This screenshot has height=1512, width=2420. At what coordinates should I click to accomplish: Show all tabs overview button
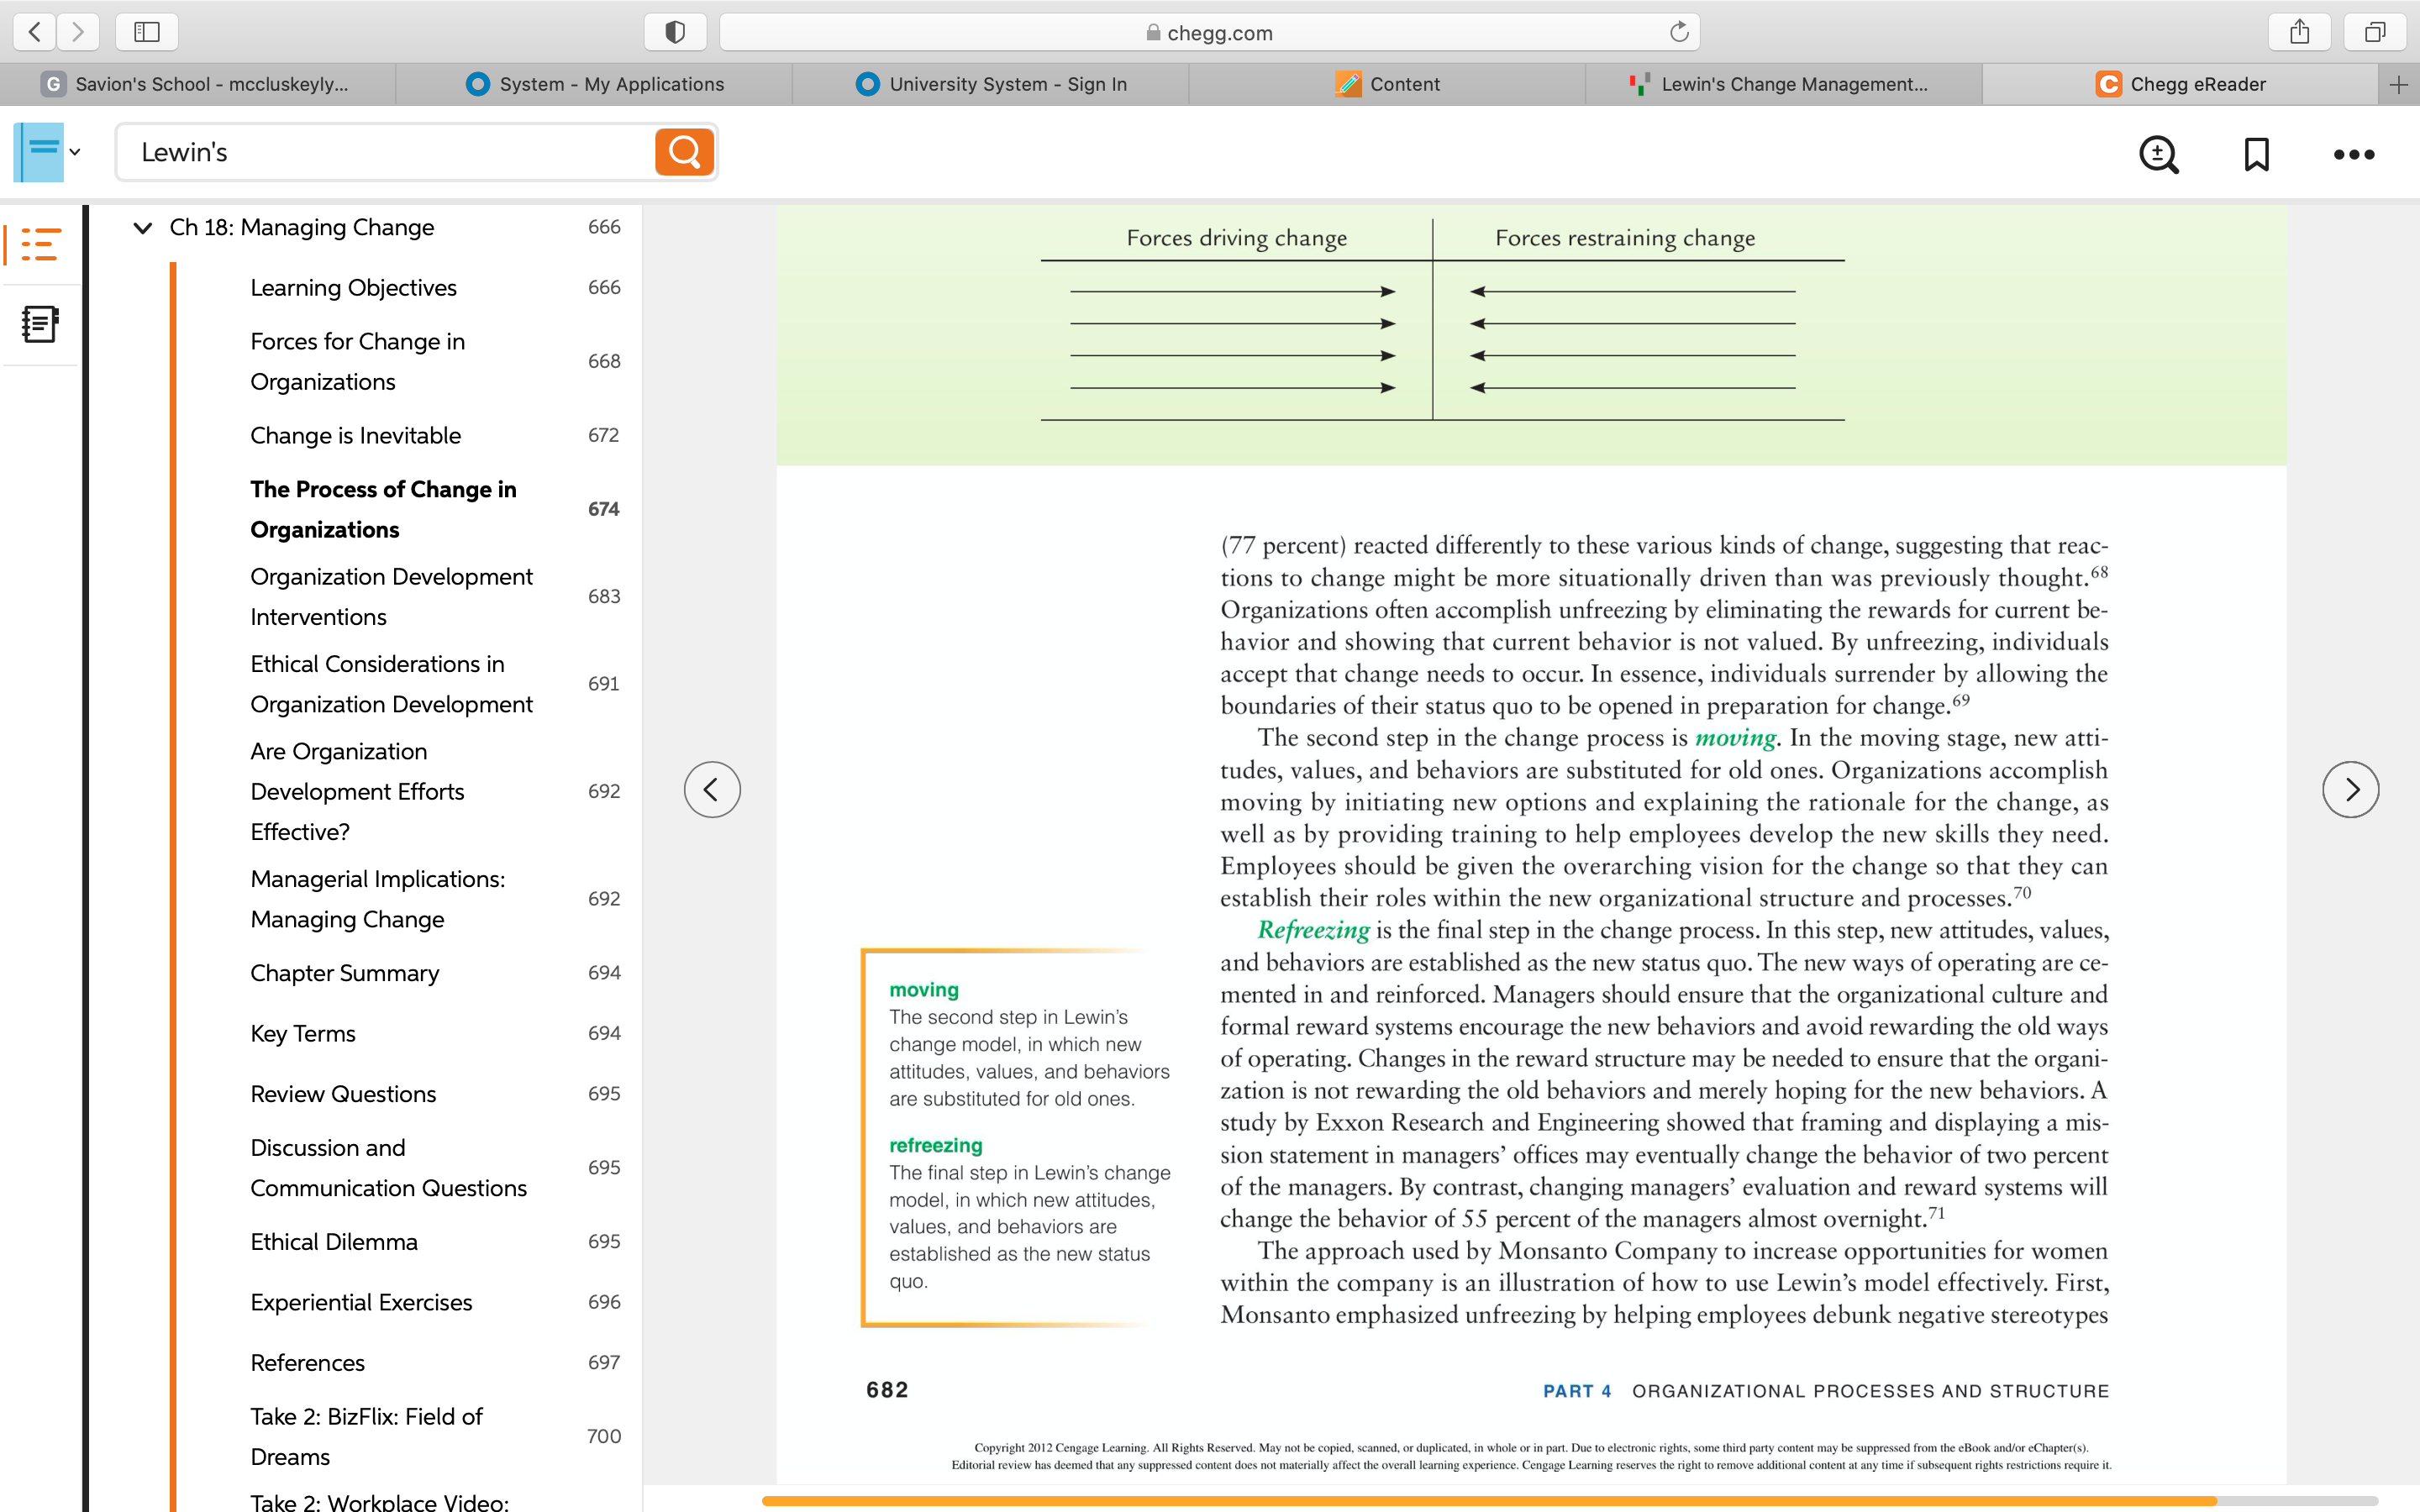(x=2375, y=32)
